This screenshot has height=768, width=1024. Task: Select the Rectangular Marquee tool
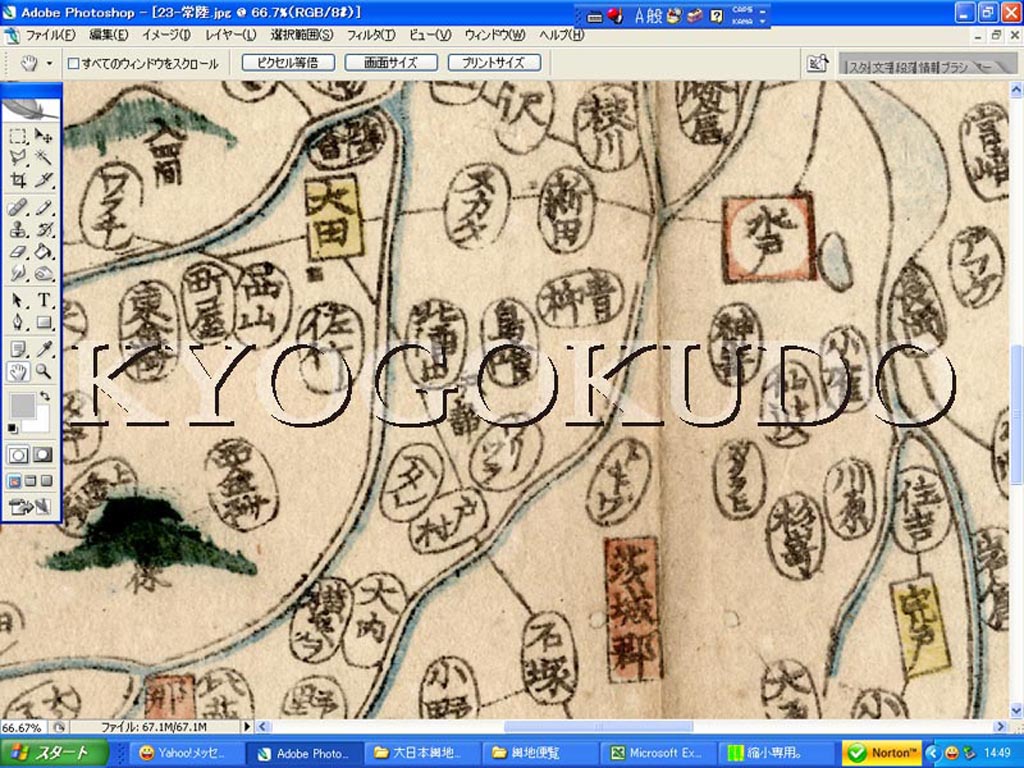pyautogui.click(x=18, y=136)
